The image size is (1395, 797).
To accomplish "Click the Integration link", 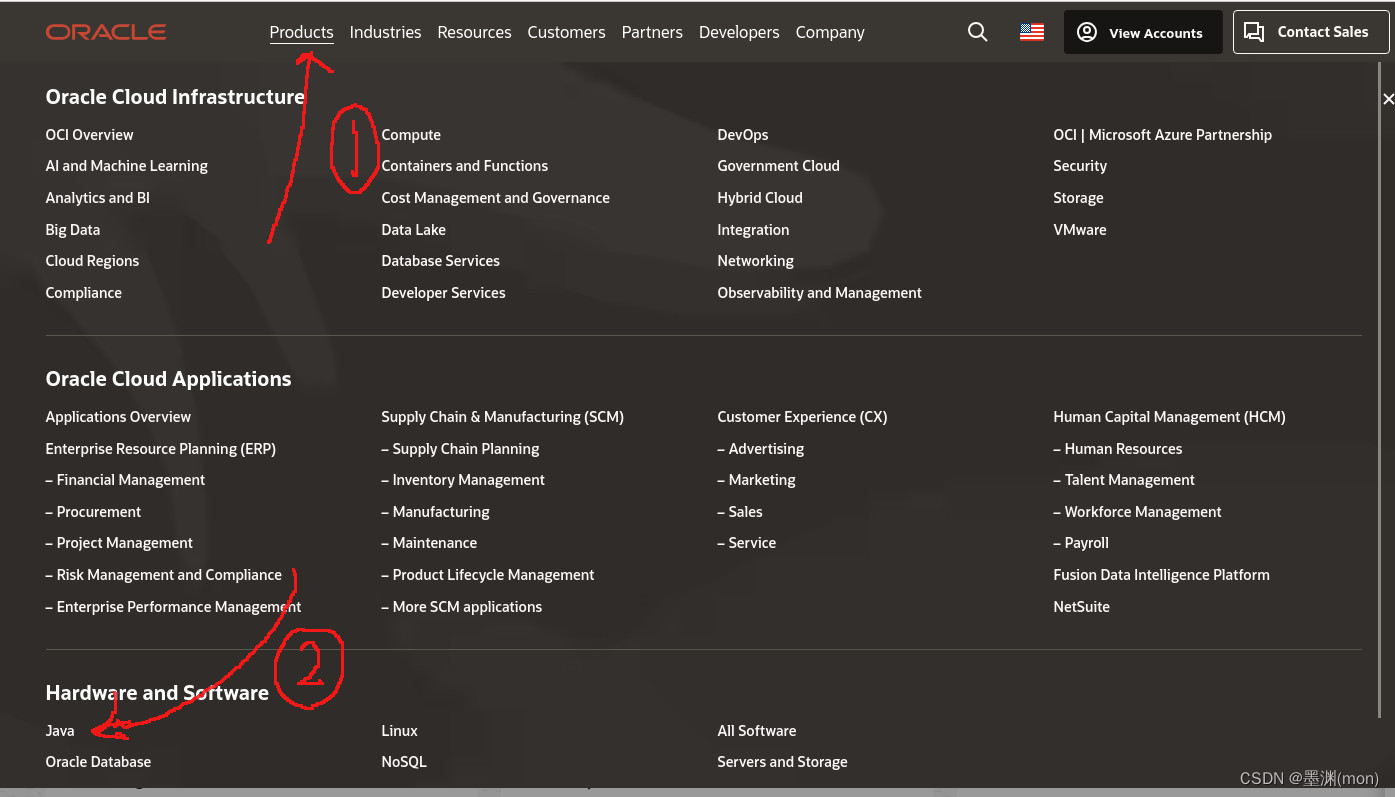I will point(754,230).
